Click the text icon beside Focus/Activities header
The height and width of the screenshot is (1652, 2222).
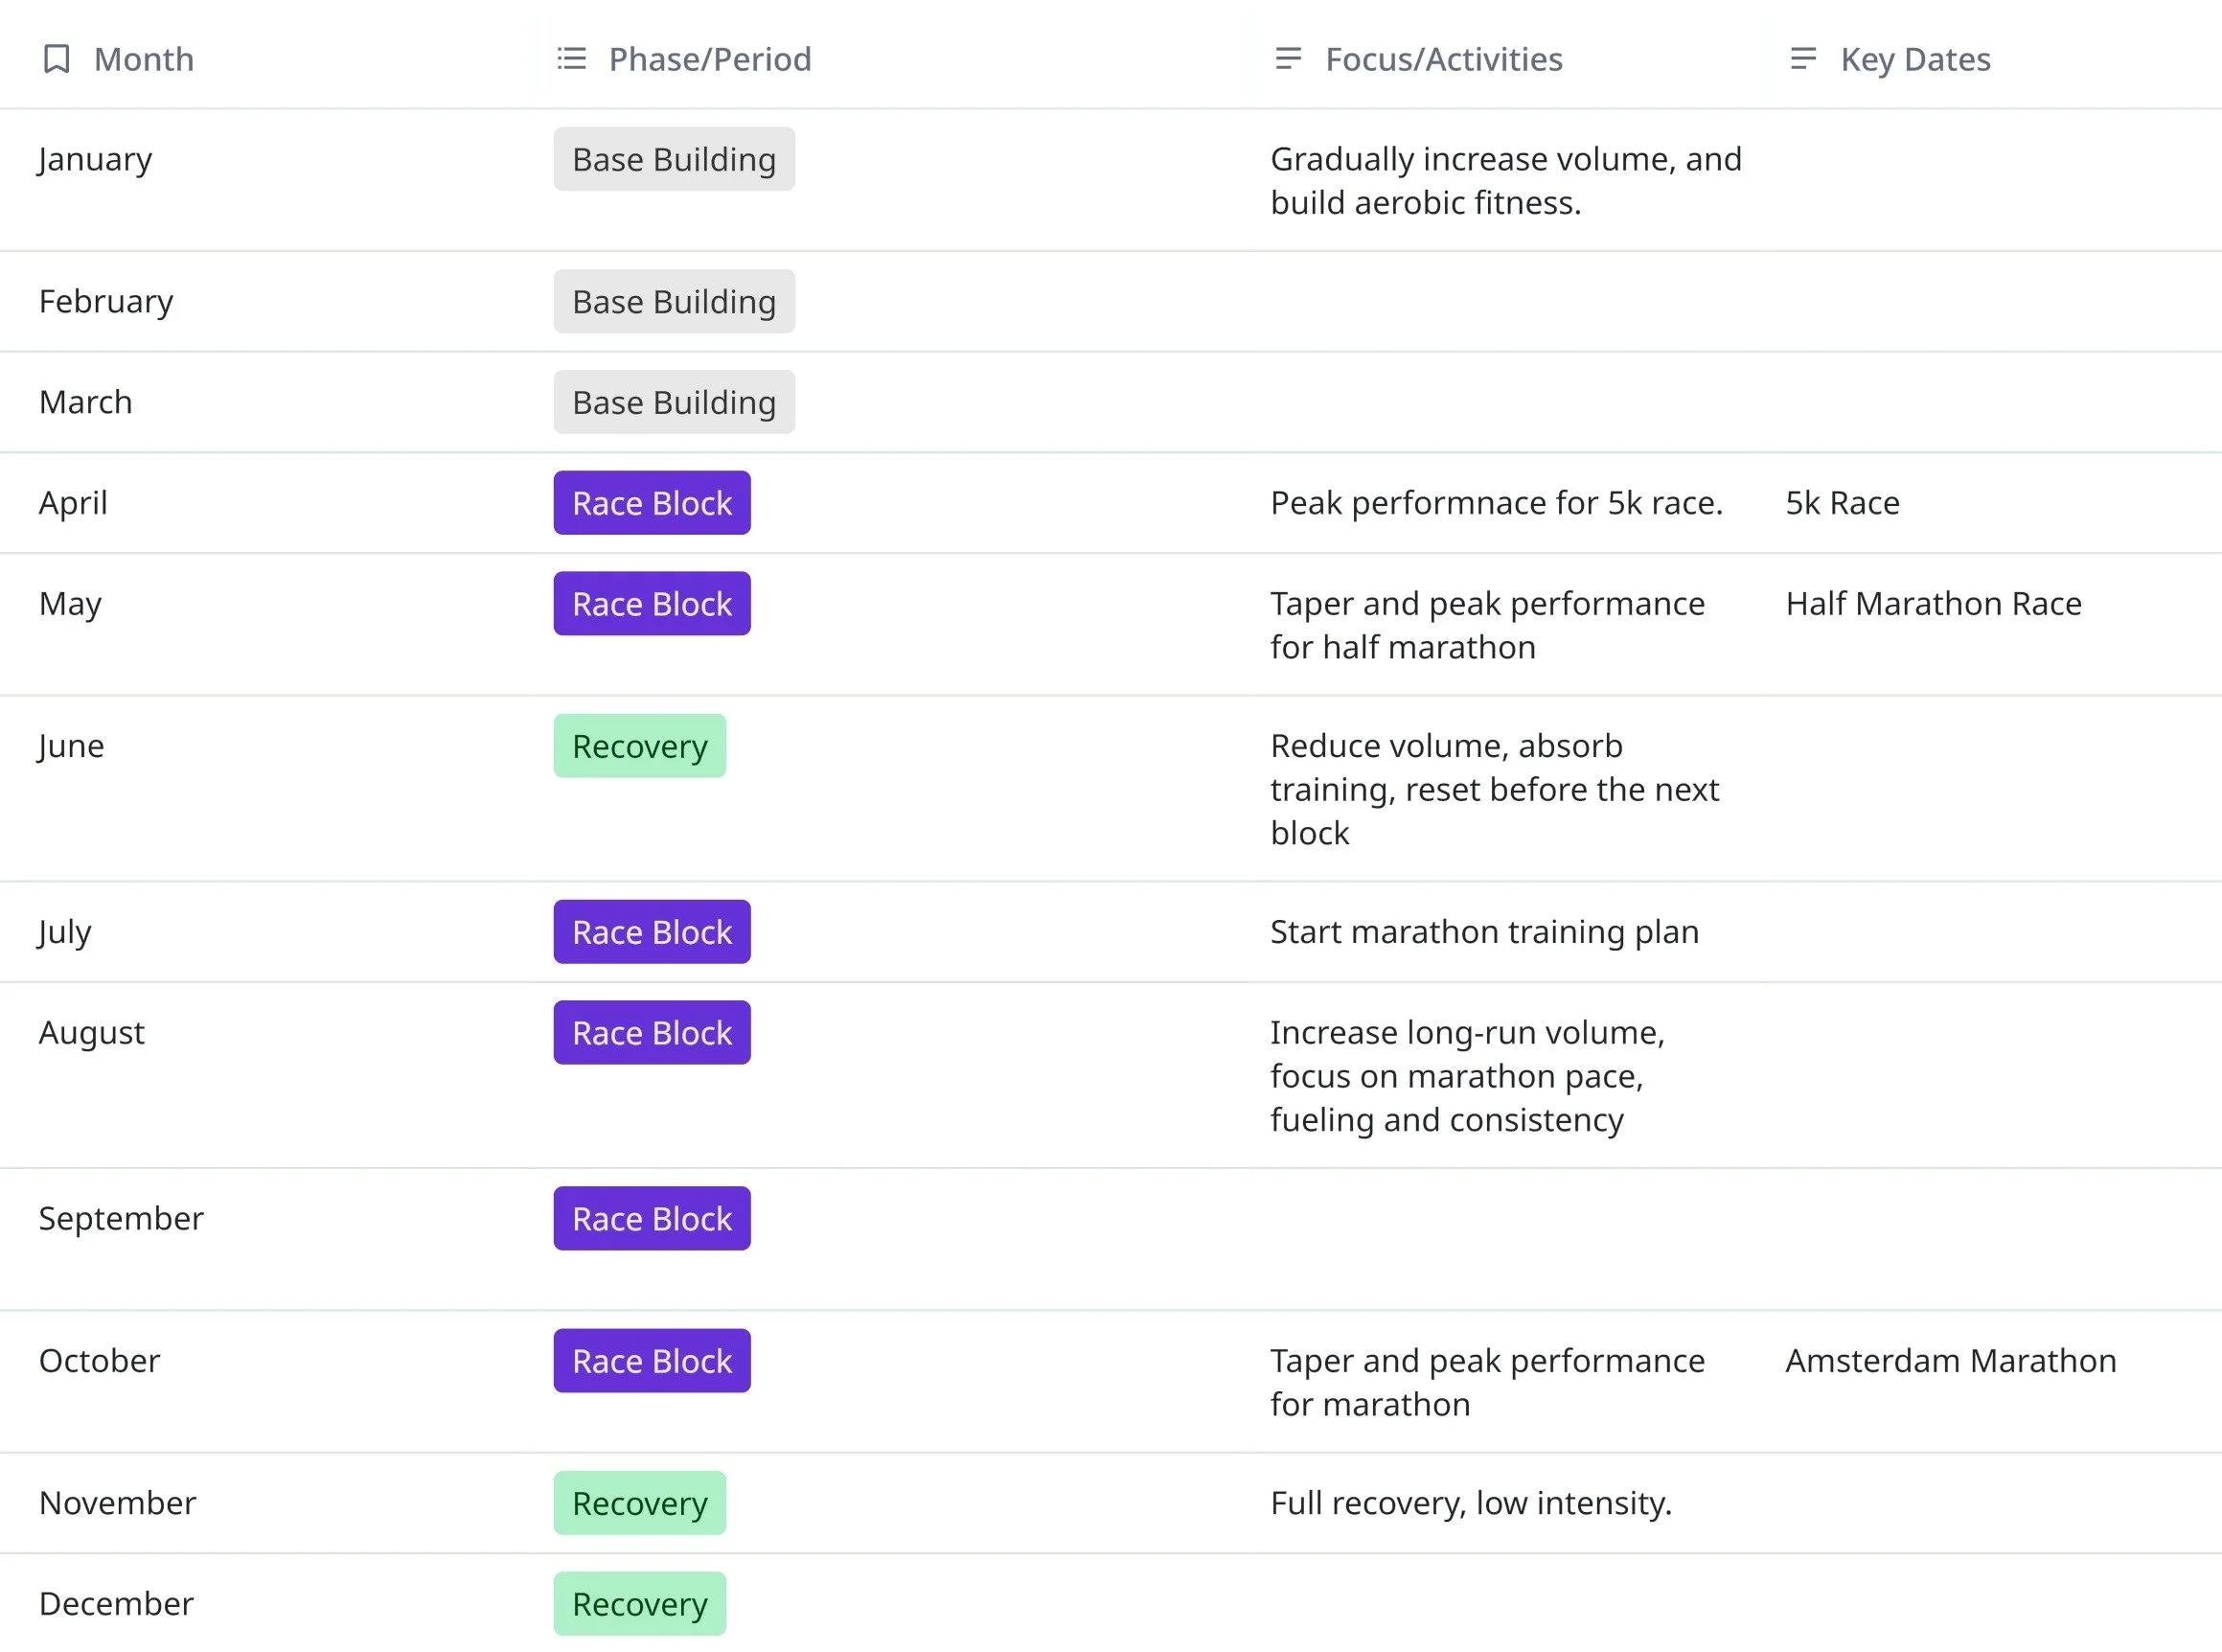[1288, 59]
